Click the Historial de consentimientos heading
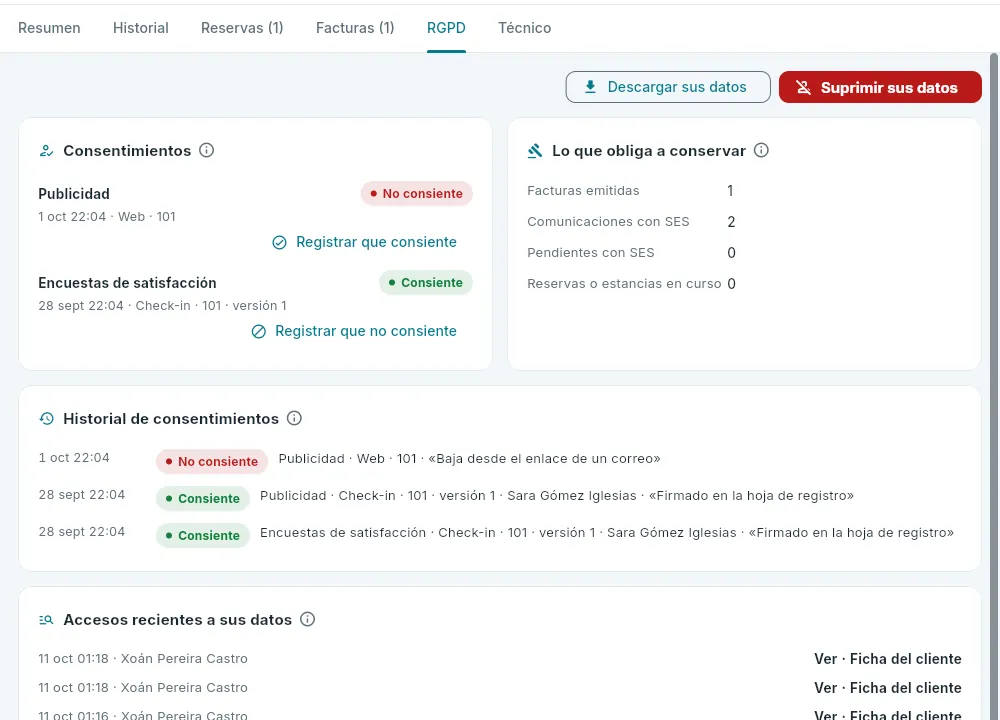This screenshot has height=720, width=1000. pos(171,419)
